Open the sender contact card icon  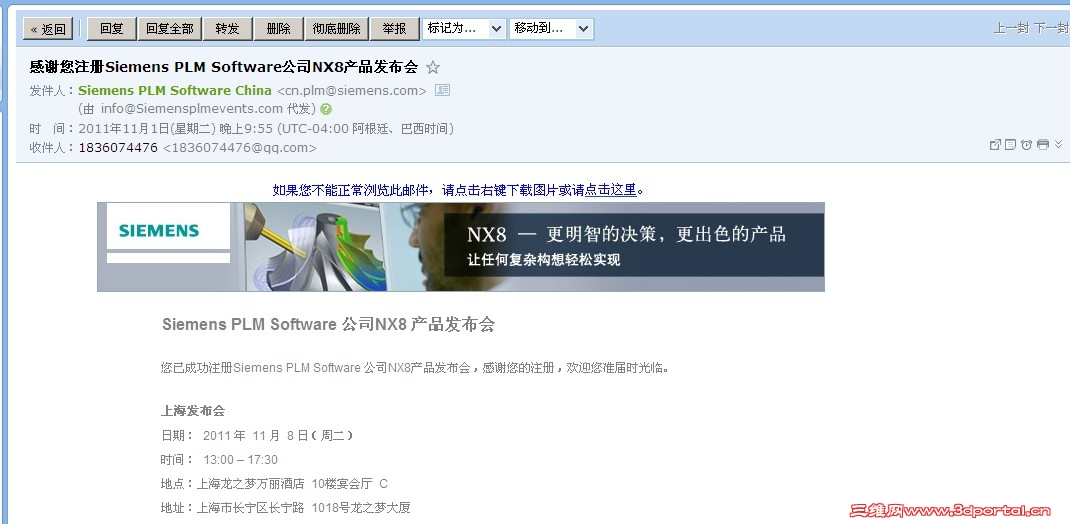tap(442, 90)
